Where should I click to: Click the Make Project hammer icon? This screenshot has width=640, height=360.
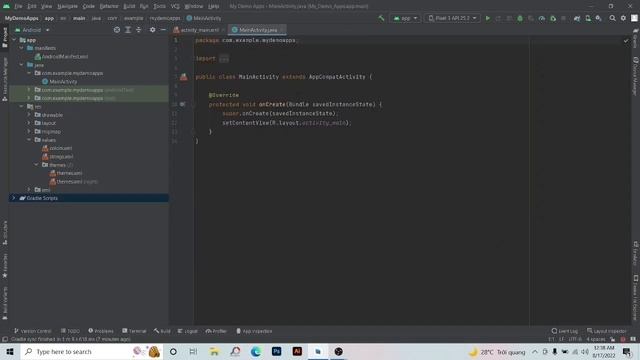pos(381,18)
